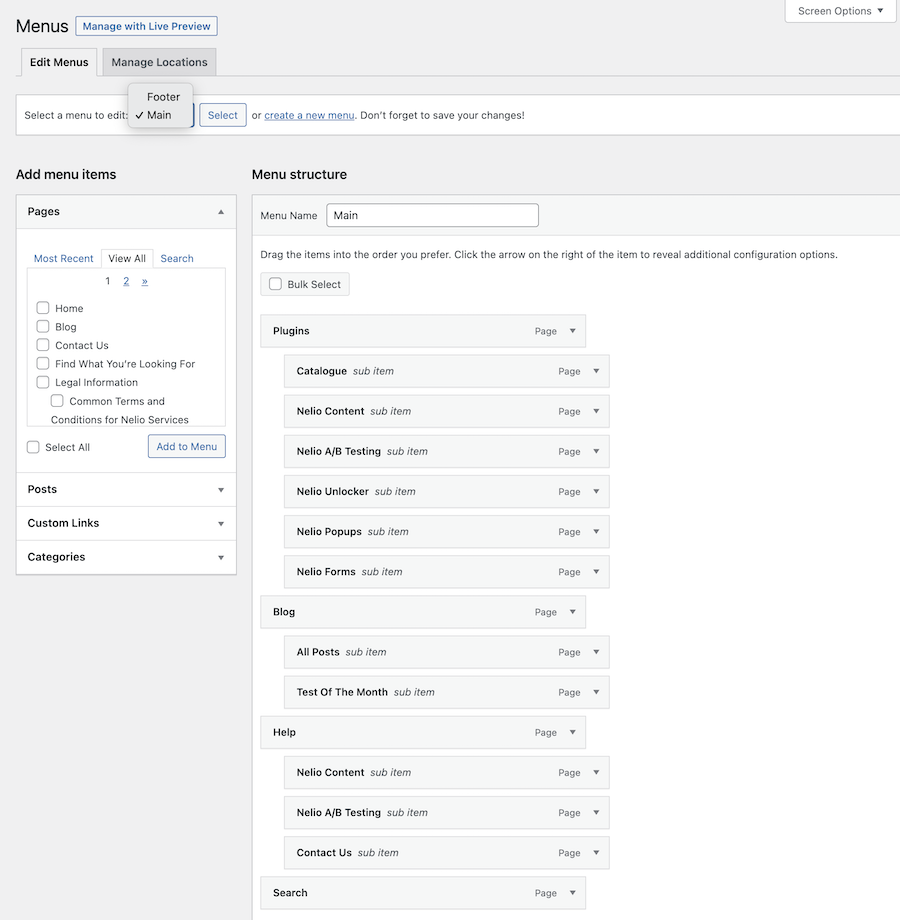Expand Nelio Forms sub item options
The width and height of the screenshot is (900, 920).
click(596, 571)
